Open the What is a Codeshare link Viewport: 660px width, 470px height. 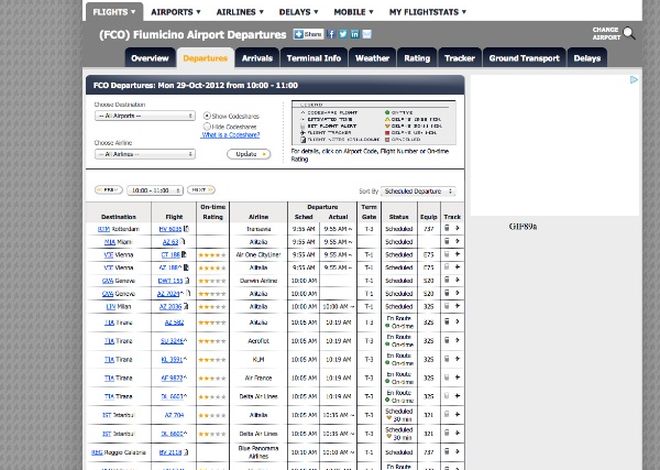coord(230,135)
